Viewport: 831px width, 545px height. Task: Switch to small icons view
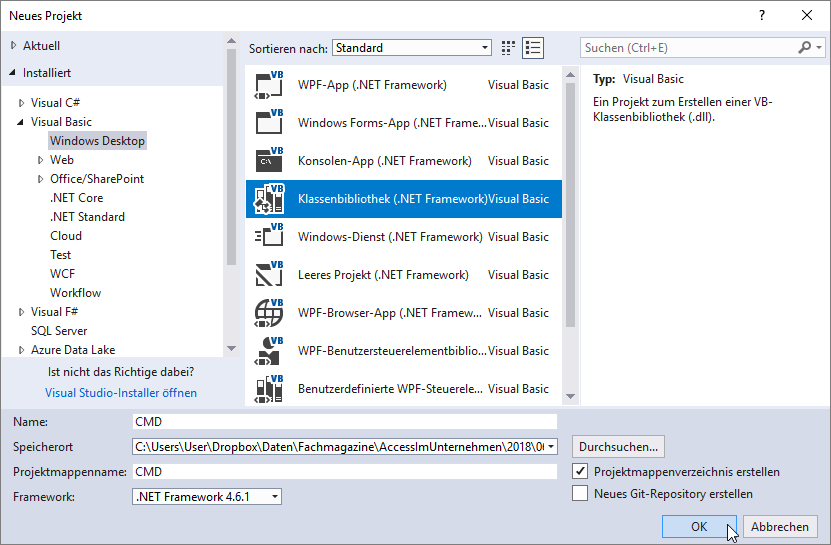[x=508, y=48]
